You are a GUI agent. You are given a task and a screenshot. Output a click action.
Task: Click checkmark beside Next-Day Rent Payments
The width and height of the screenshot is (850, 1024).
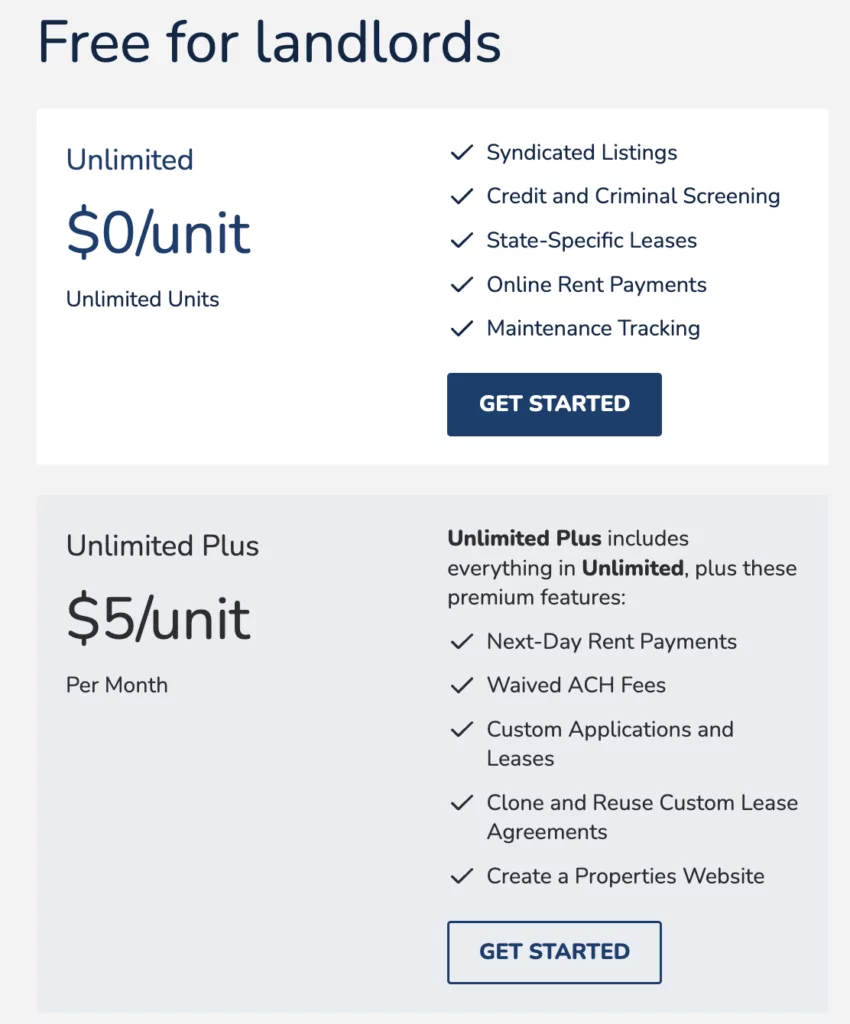(x=462, y=642)
